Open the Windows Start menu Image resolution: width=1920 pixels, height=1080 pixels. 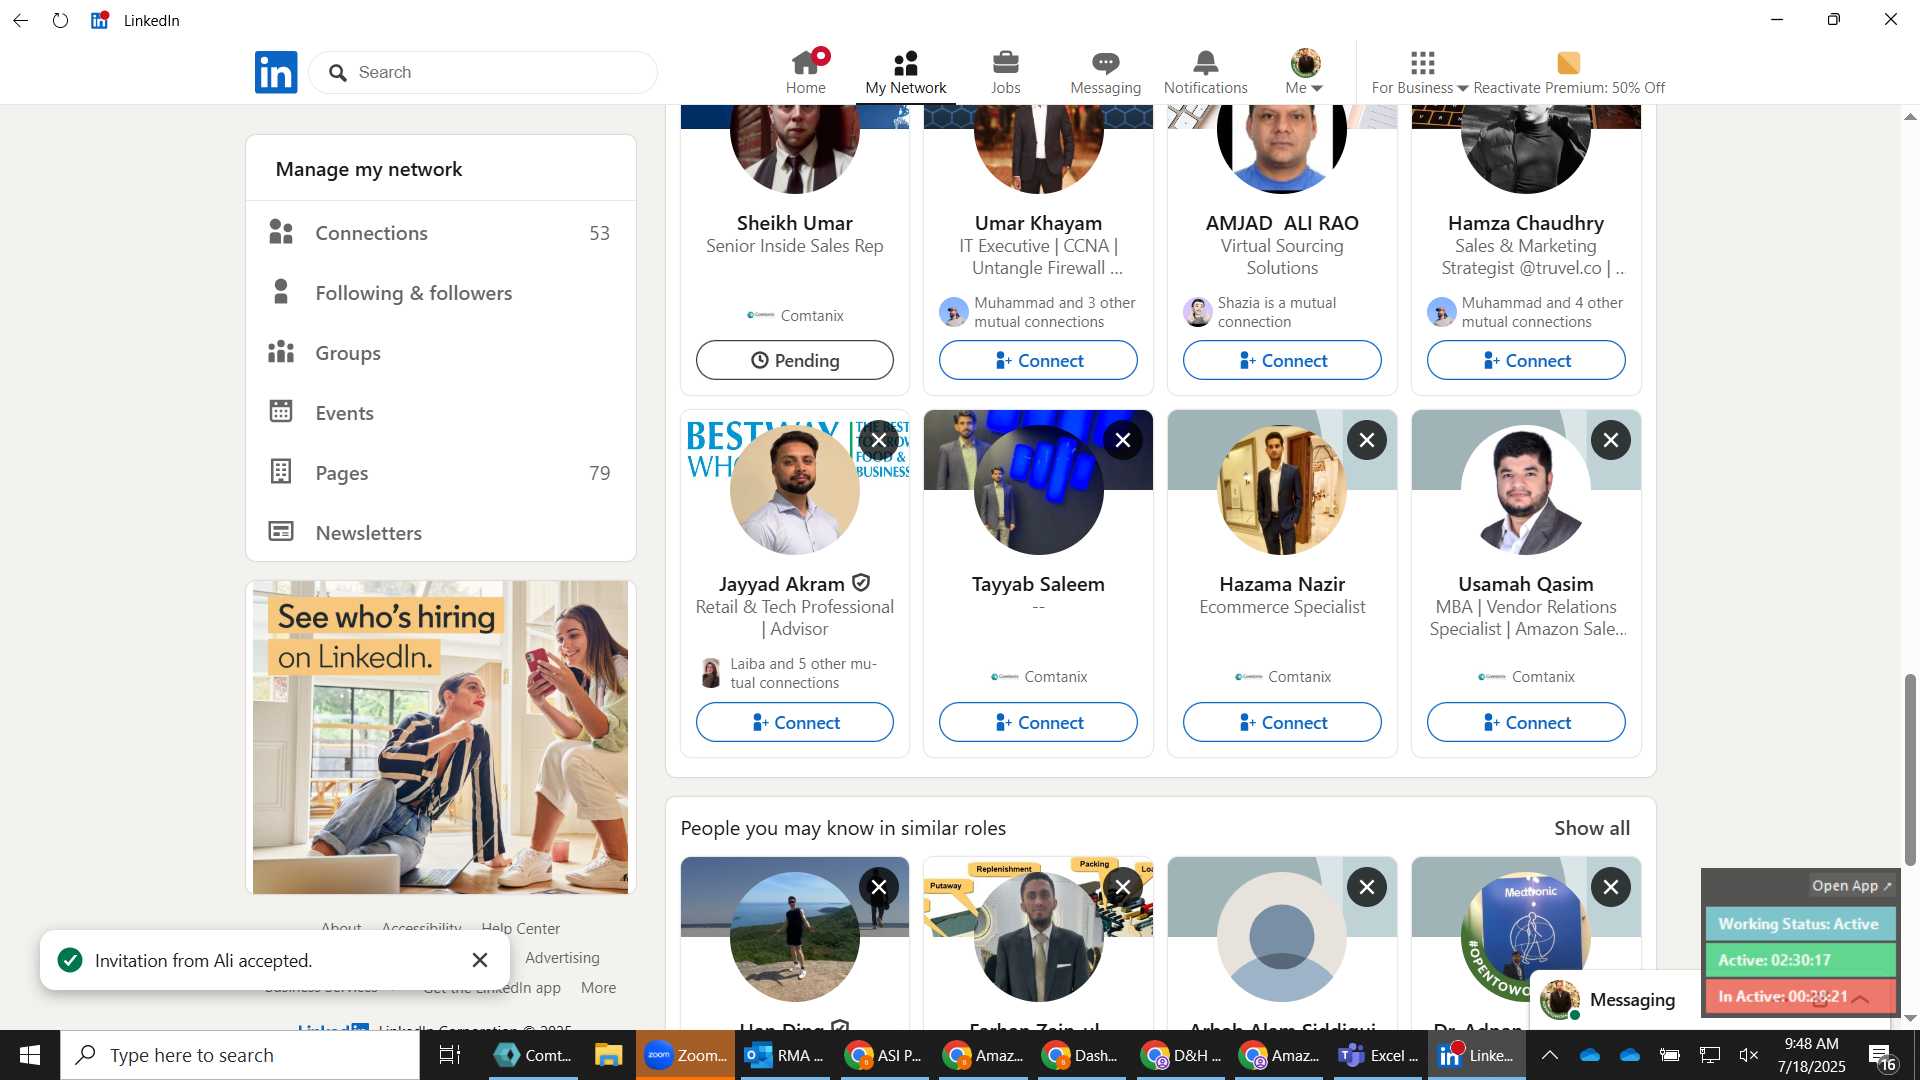(x=30, y=1055)
